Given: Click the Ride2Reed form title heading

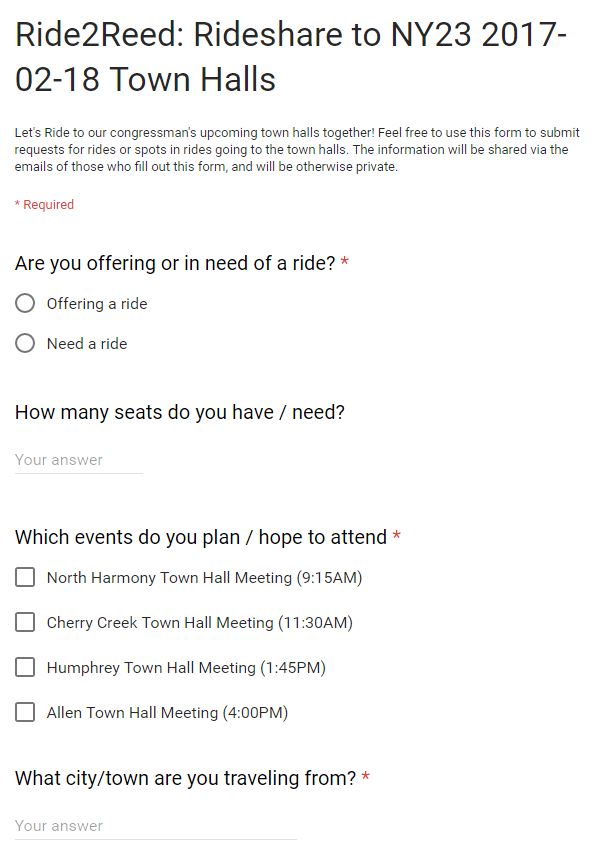Looking at the screenshot, I should (291, 57).
